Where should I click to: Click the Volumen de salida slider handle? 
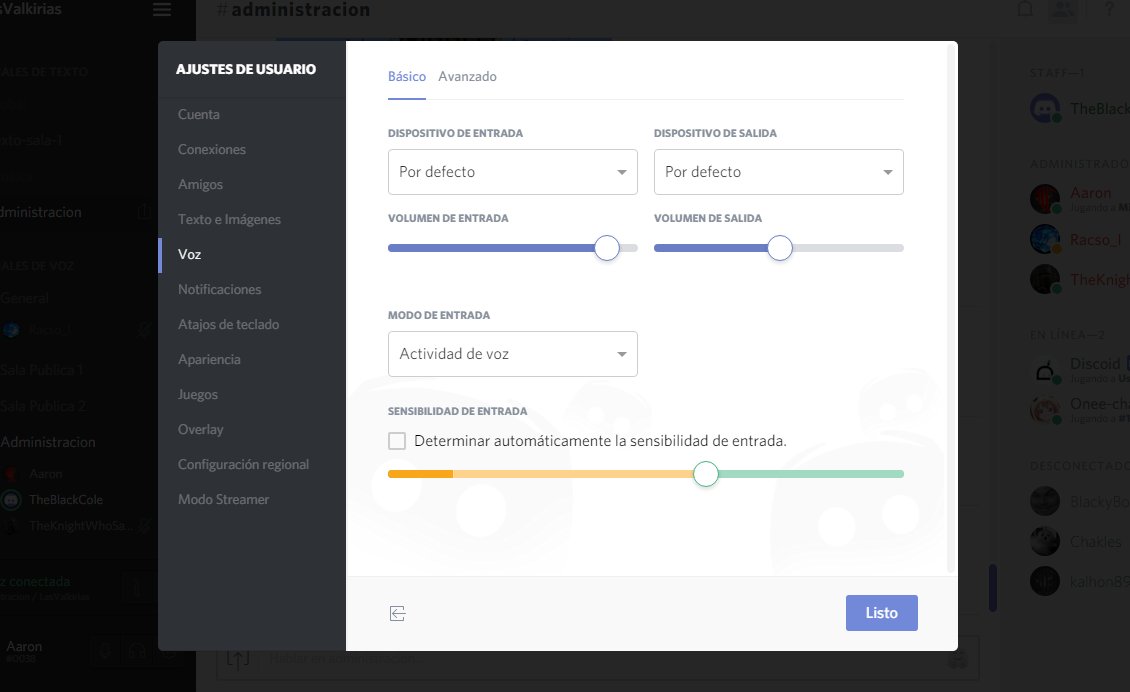[x=780, y=248]
